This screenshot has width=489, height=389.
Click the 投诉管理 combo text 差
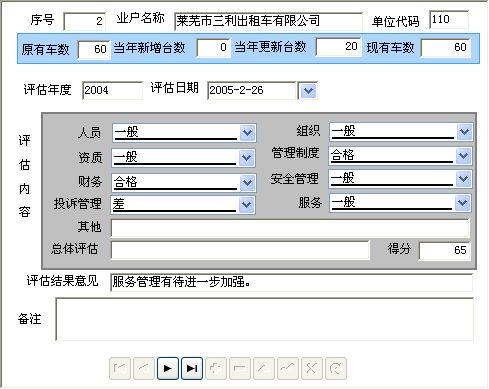click(119, 204)
